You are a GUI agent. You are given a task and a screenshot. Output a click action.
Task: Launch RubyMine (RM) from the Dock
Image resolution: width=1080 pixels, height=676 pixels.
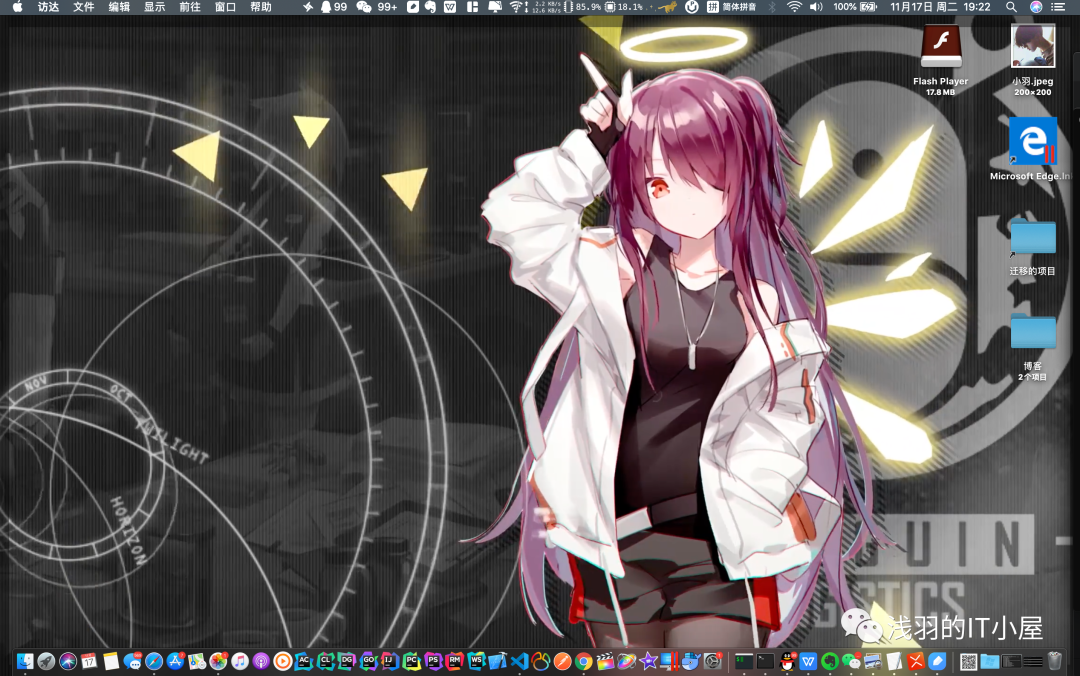(455, 662)
